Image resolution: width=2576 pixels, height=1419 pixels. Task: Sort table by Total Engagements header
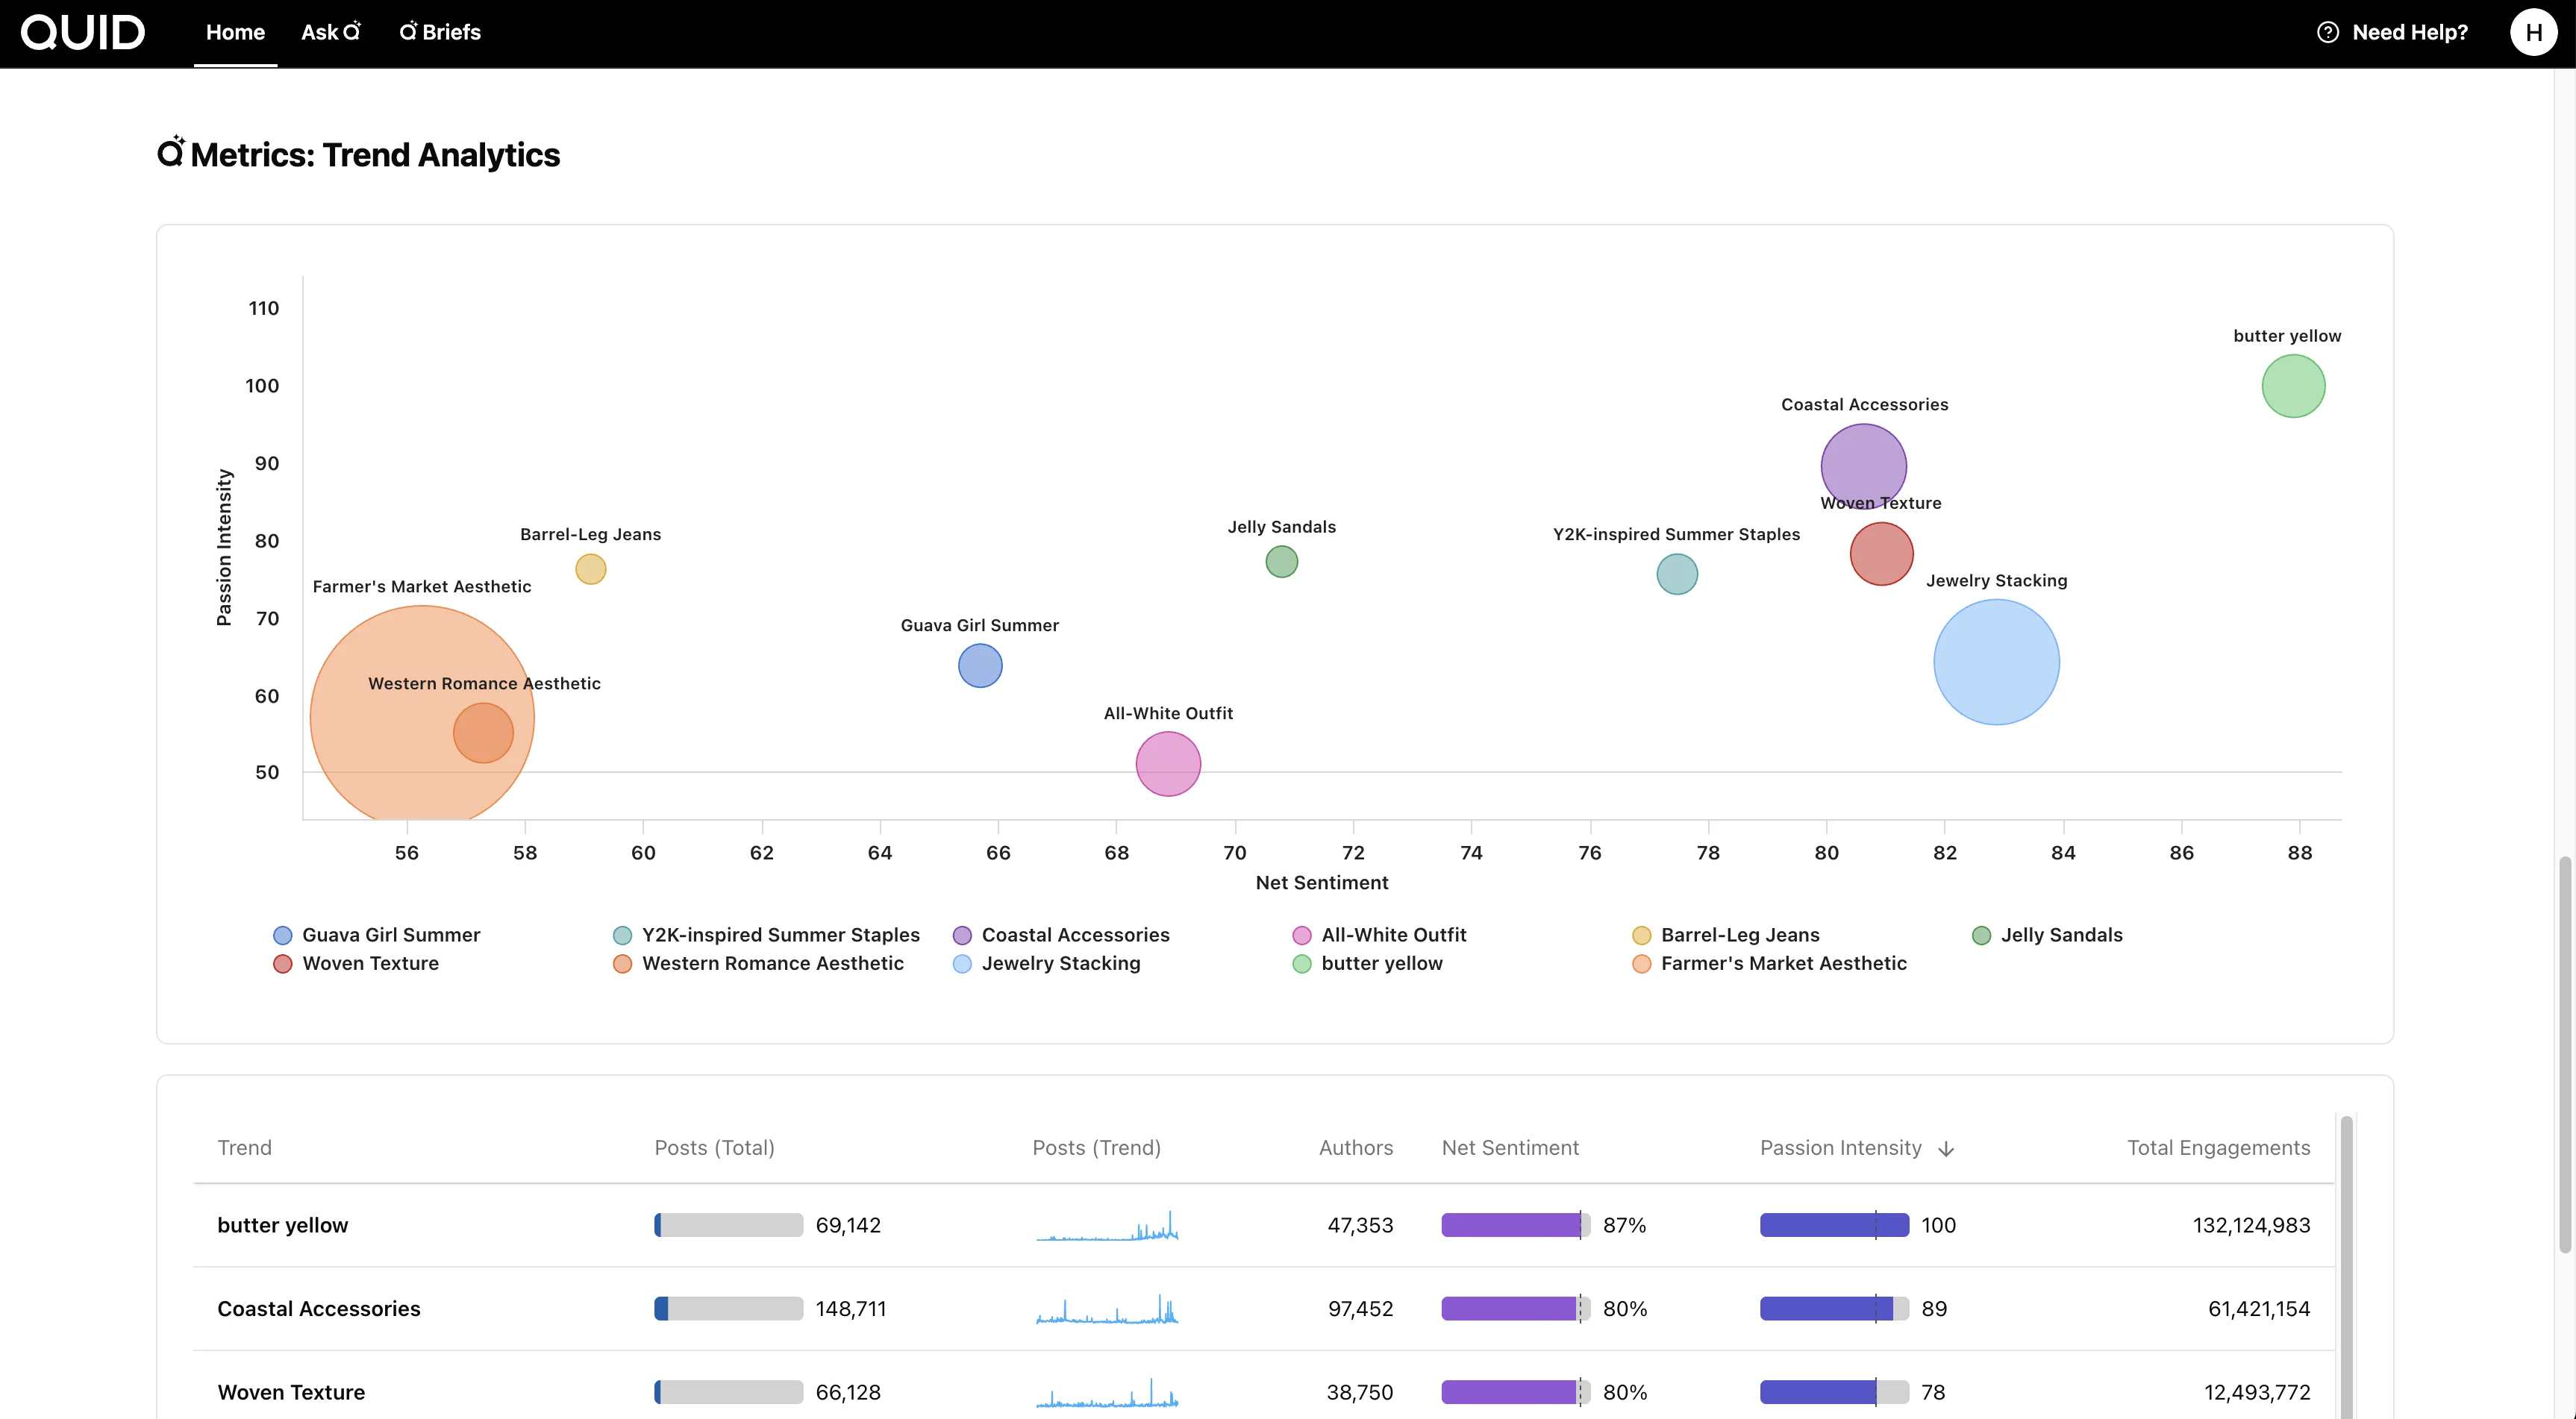tap(2217, 1148)
